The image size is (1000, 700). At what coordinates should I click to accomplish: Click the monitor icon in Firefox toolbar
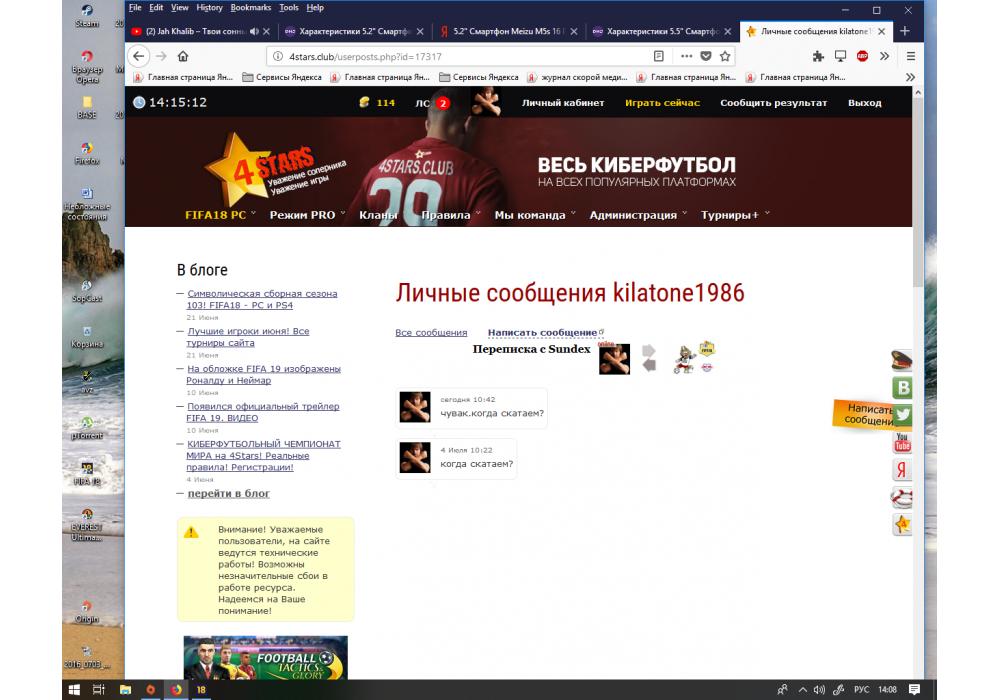click(x=841, y=57)
